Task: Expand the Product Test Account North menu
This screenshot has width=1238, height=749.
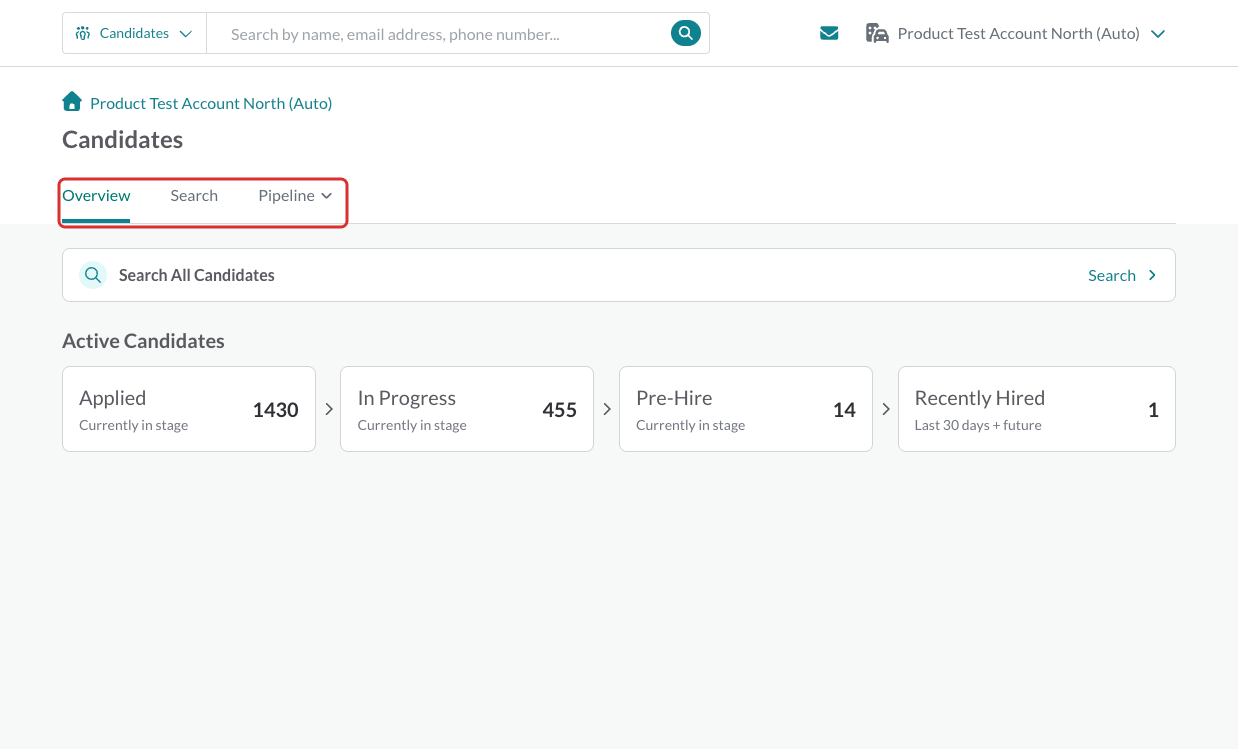Action: pos(1016,34)
